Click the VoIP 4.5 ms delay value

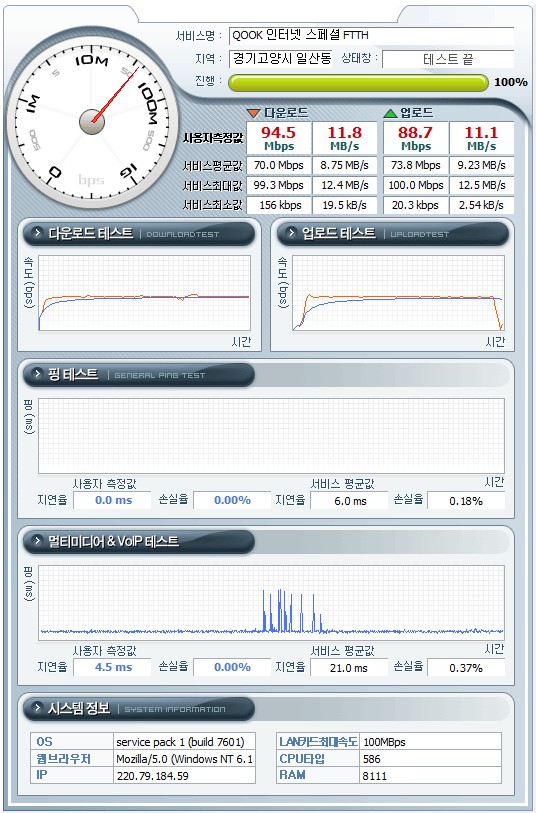point(112,667)
